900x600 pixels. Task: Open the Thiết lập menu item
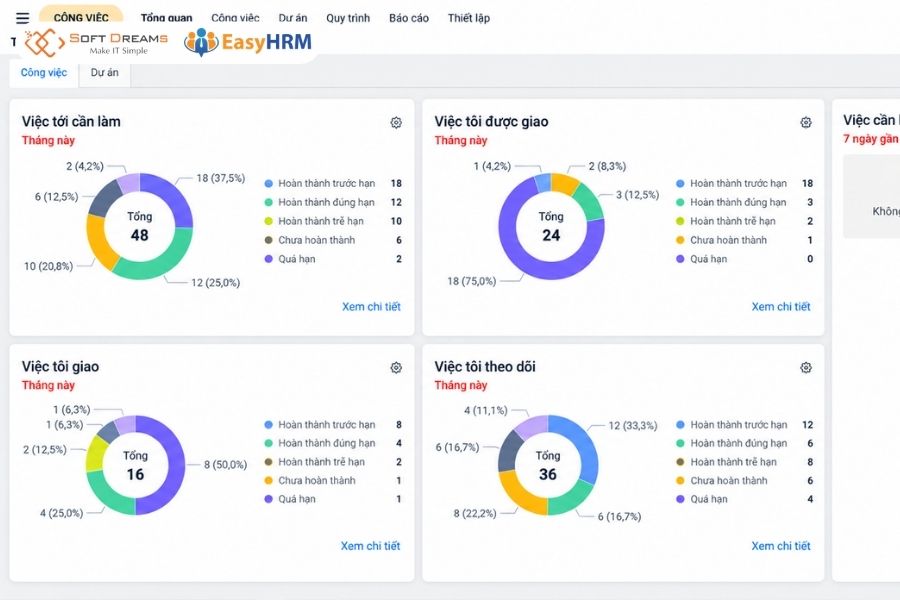coord(469,18)
